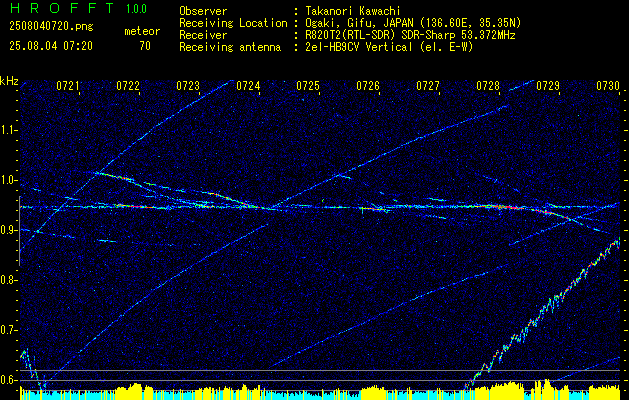Image resolution: width=629 pixels, height=400 pixels.
Task: Click the meteor count 70
Action: pos(145,46)
